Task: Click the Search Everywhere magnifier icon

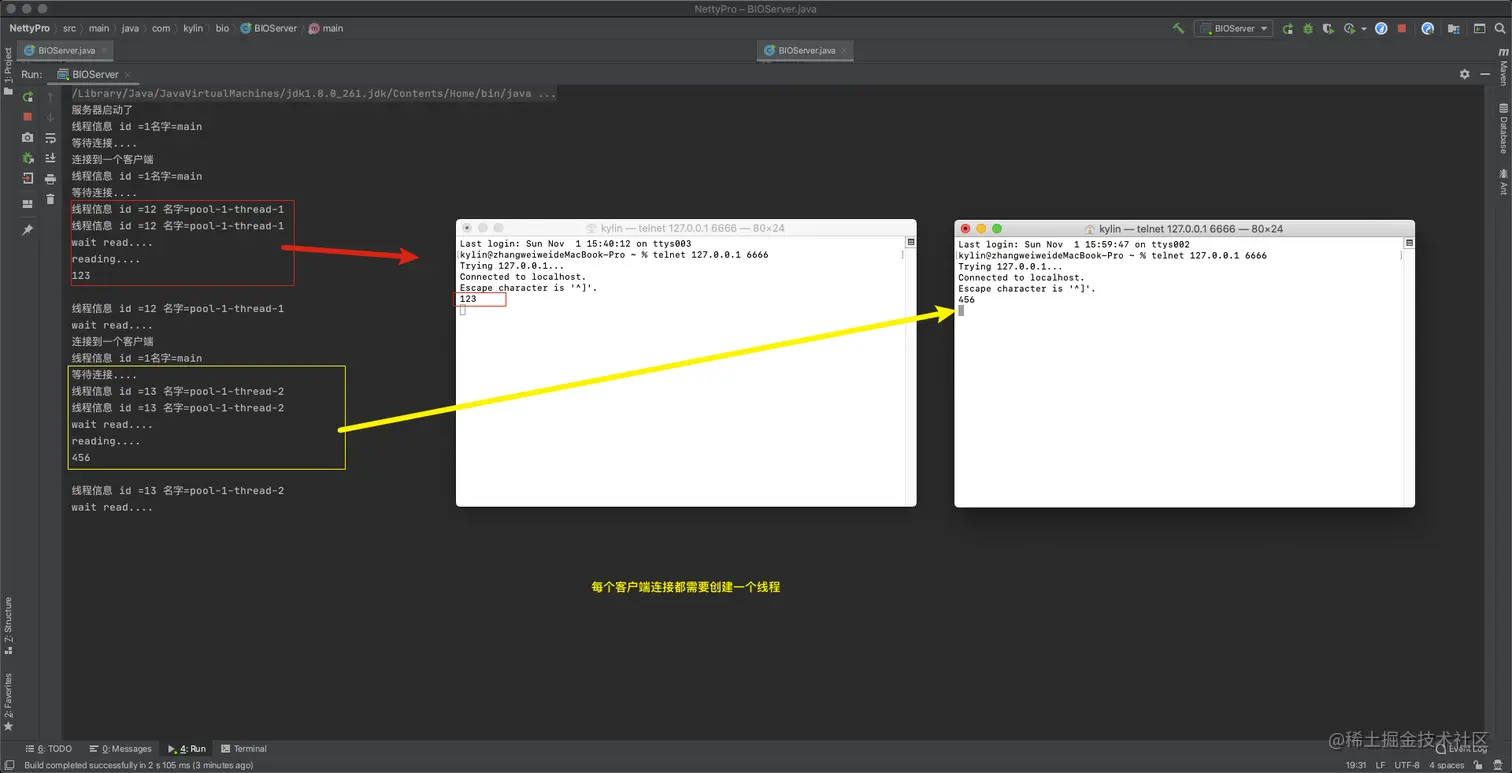Action: [x=1500, y=29]
